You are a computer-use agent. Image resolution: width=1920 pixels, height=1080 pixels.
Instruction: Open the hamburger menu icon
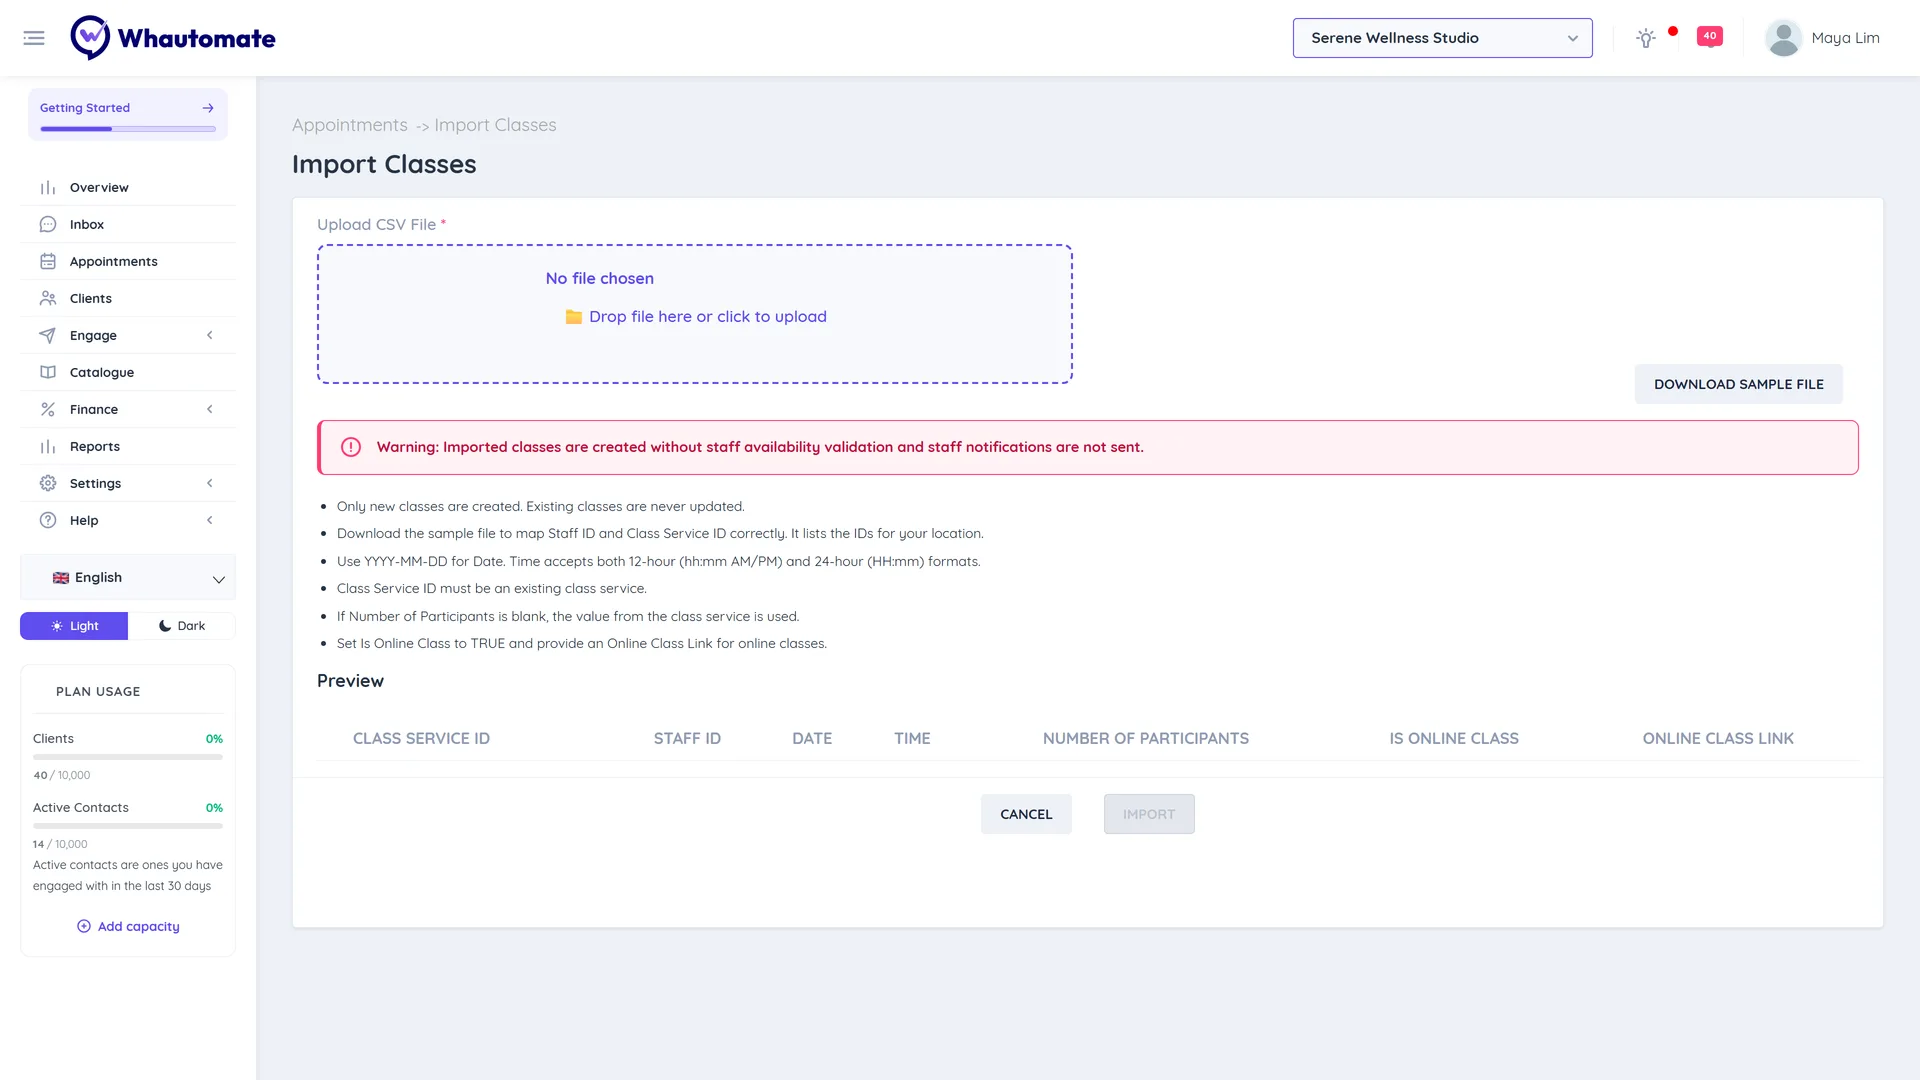point(34,38)
